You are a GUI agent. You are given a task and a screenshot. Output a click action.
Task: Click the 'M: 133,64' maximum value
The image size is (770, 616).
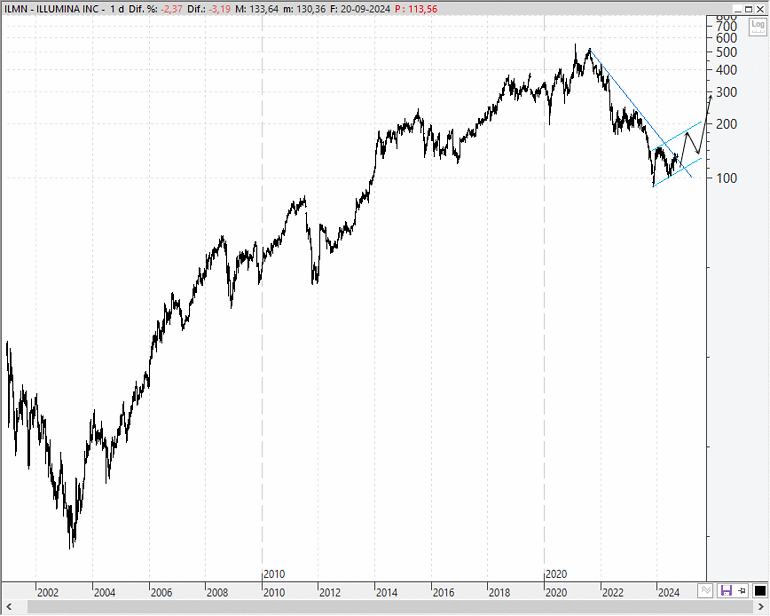pos(257,9)
